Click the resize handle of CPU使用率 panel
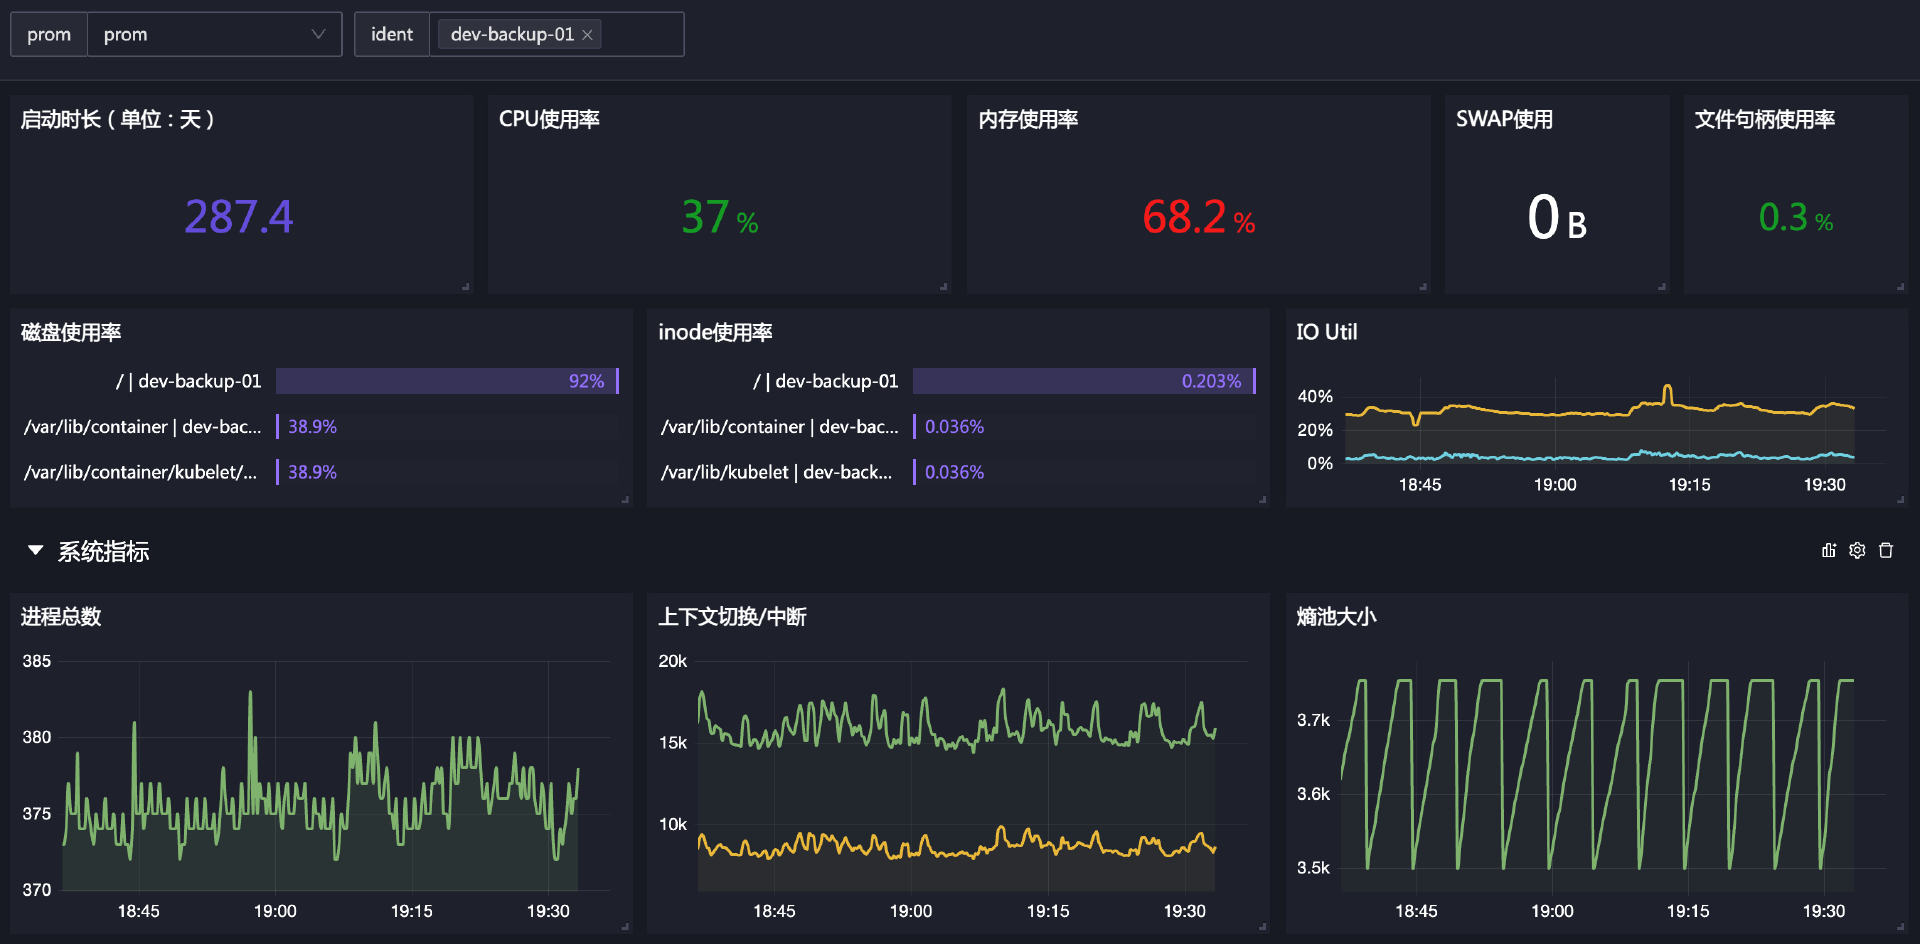The image size is (1920, 944). (944, 287)
